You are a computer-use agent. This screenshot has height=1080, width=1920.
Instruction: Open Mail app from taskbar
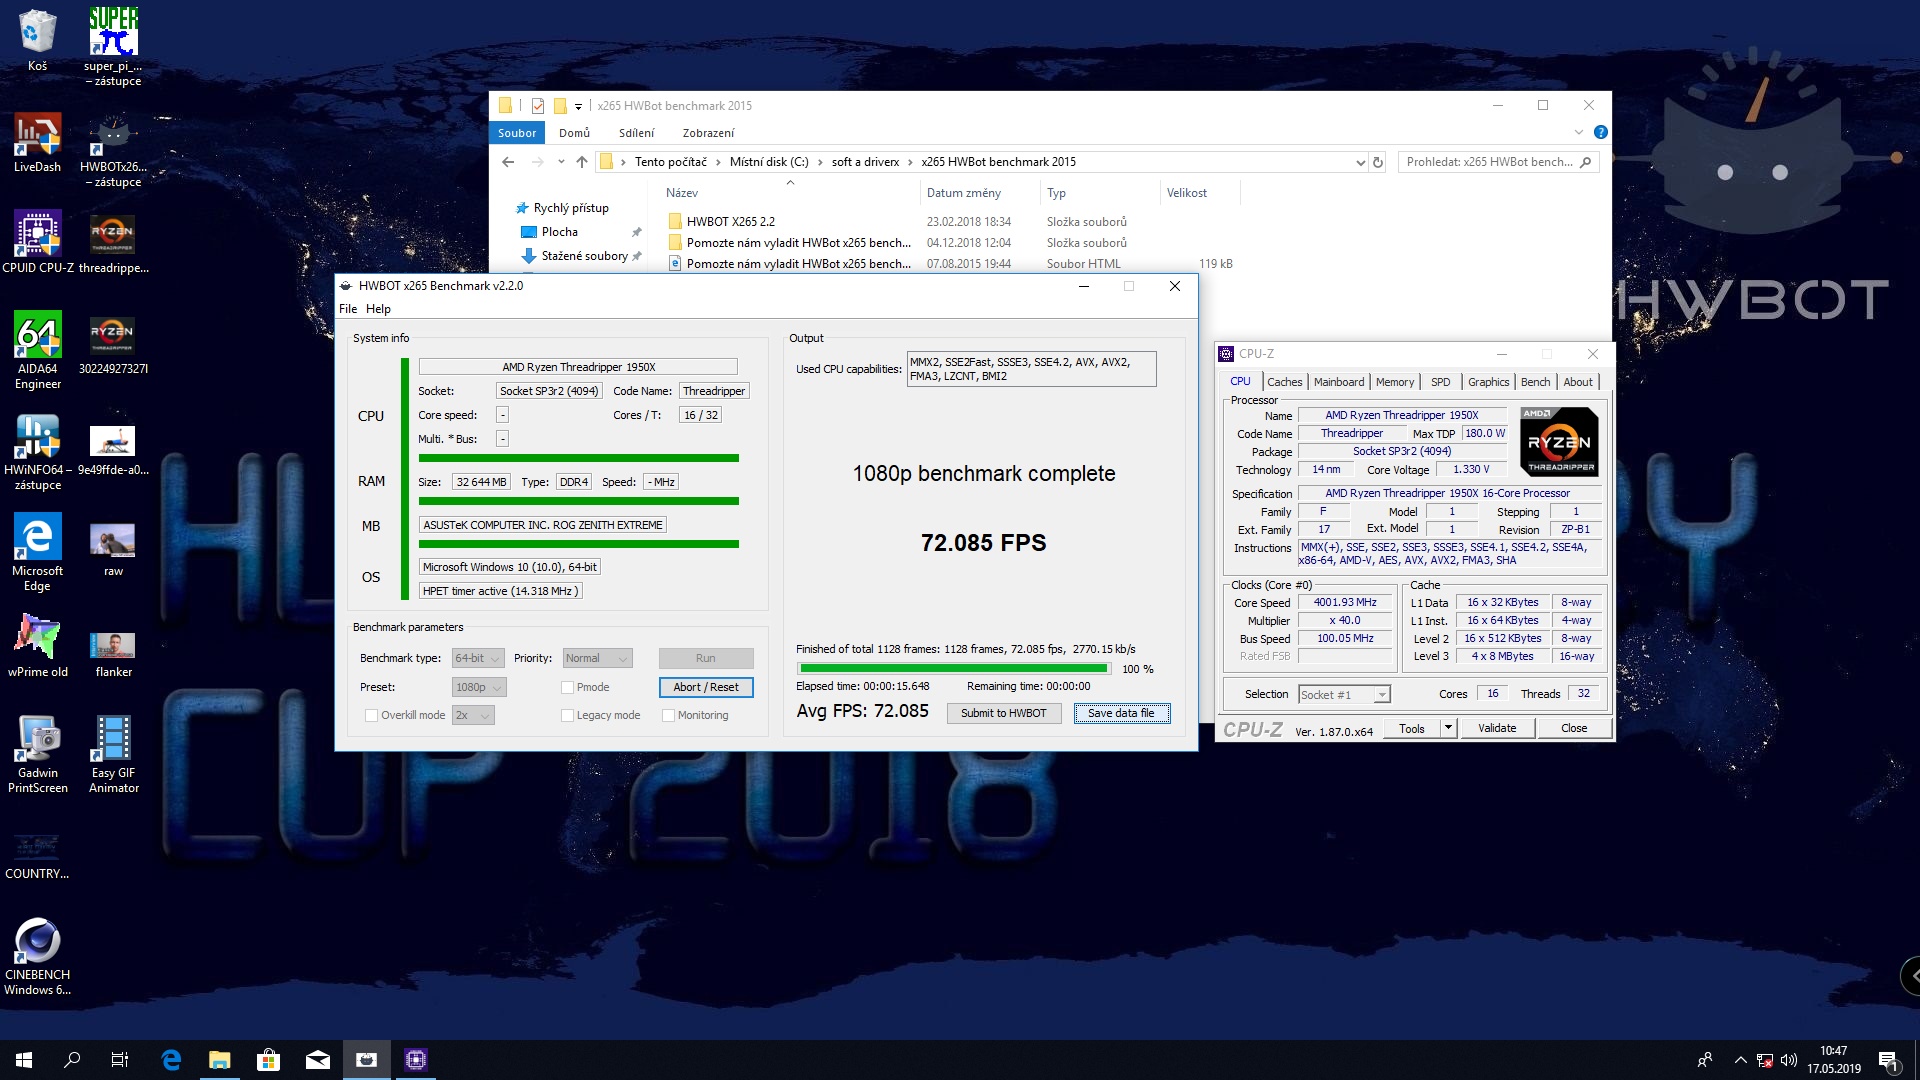point(317,1060)
